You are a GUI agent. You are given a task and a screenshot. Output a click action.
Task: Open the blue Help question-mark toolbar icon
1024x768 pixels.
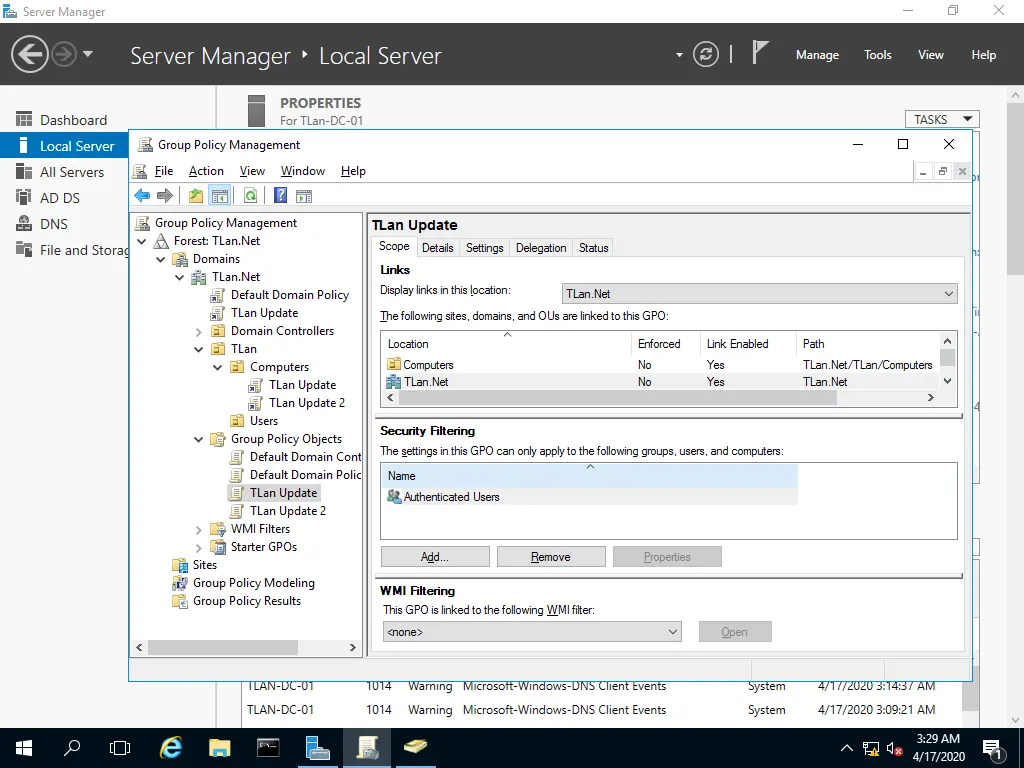coord(280,195)
